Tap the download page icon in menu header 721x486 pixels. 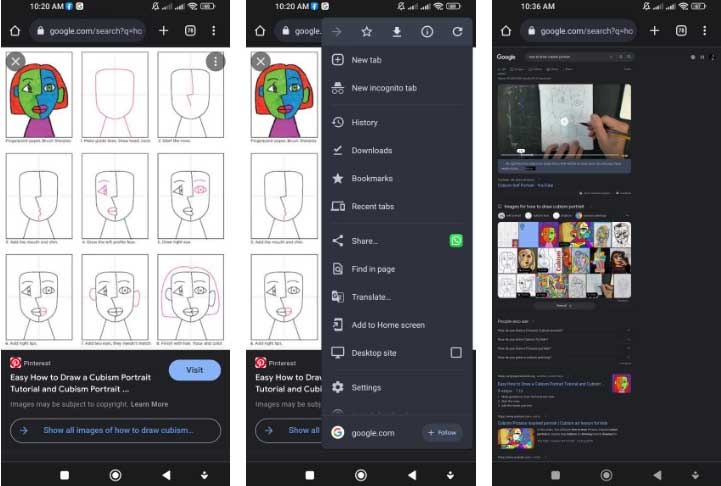[x=397, y=32]
